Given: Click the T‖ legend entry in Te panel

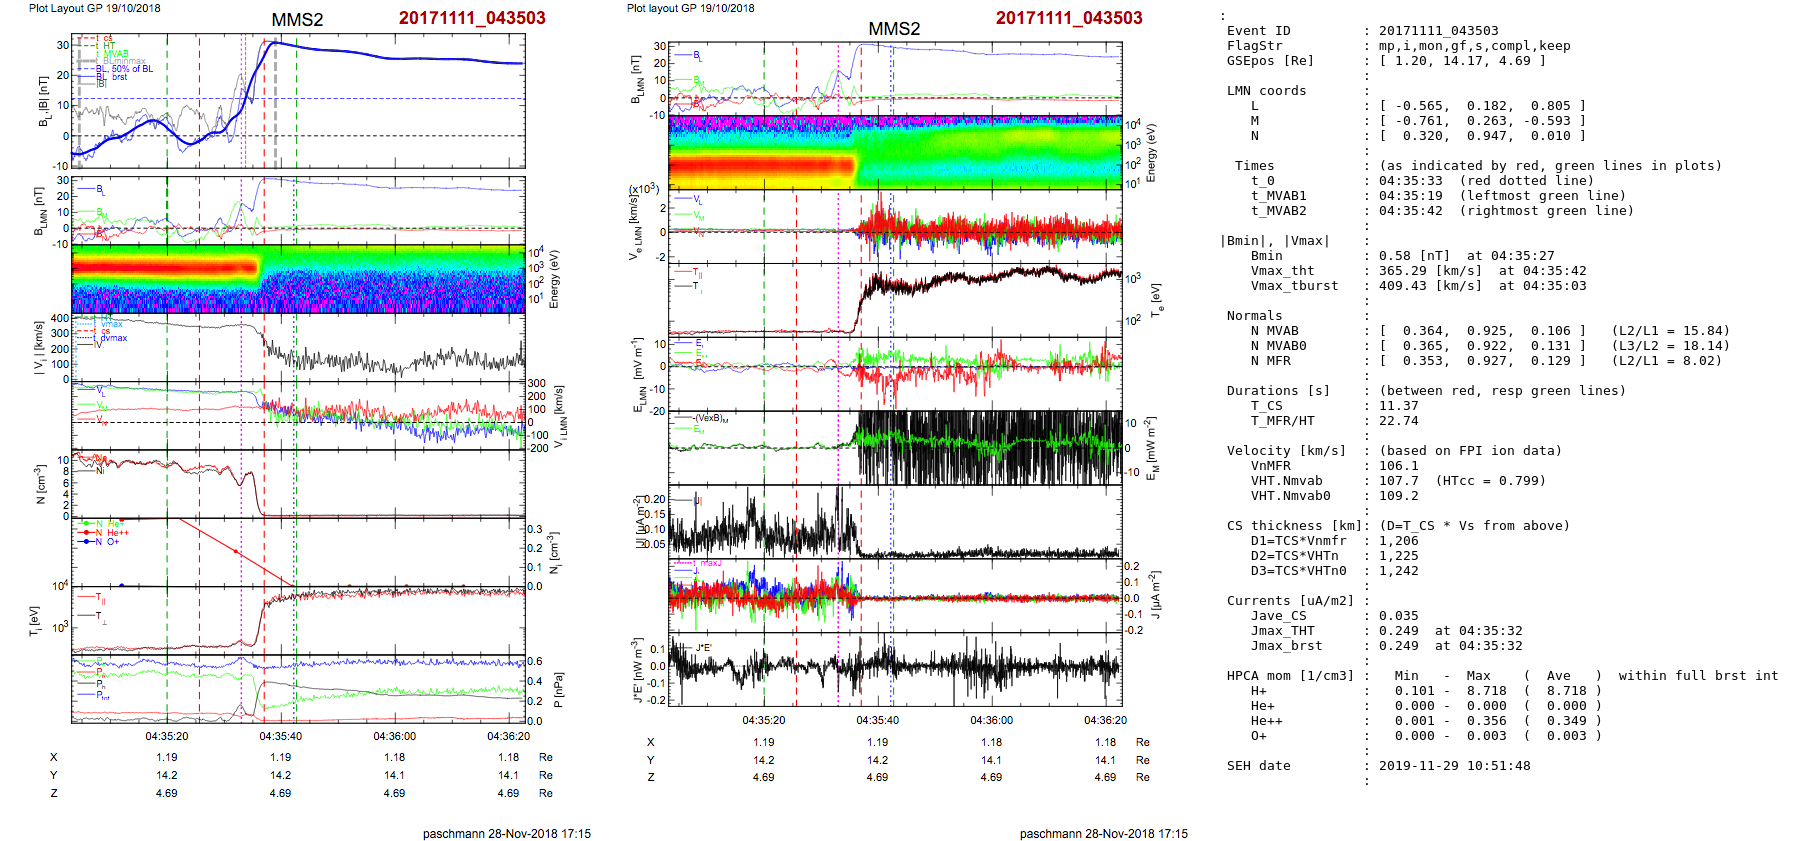Looking at the screenshot, I should click(x=697, y=272).
